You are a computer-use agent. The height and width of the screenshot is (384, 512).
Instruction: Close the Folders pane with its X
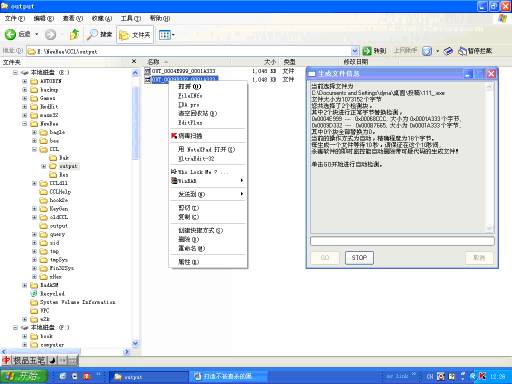point(134,61)
